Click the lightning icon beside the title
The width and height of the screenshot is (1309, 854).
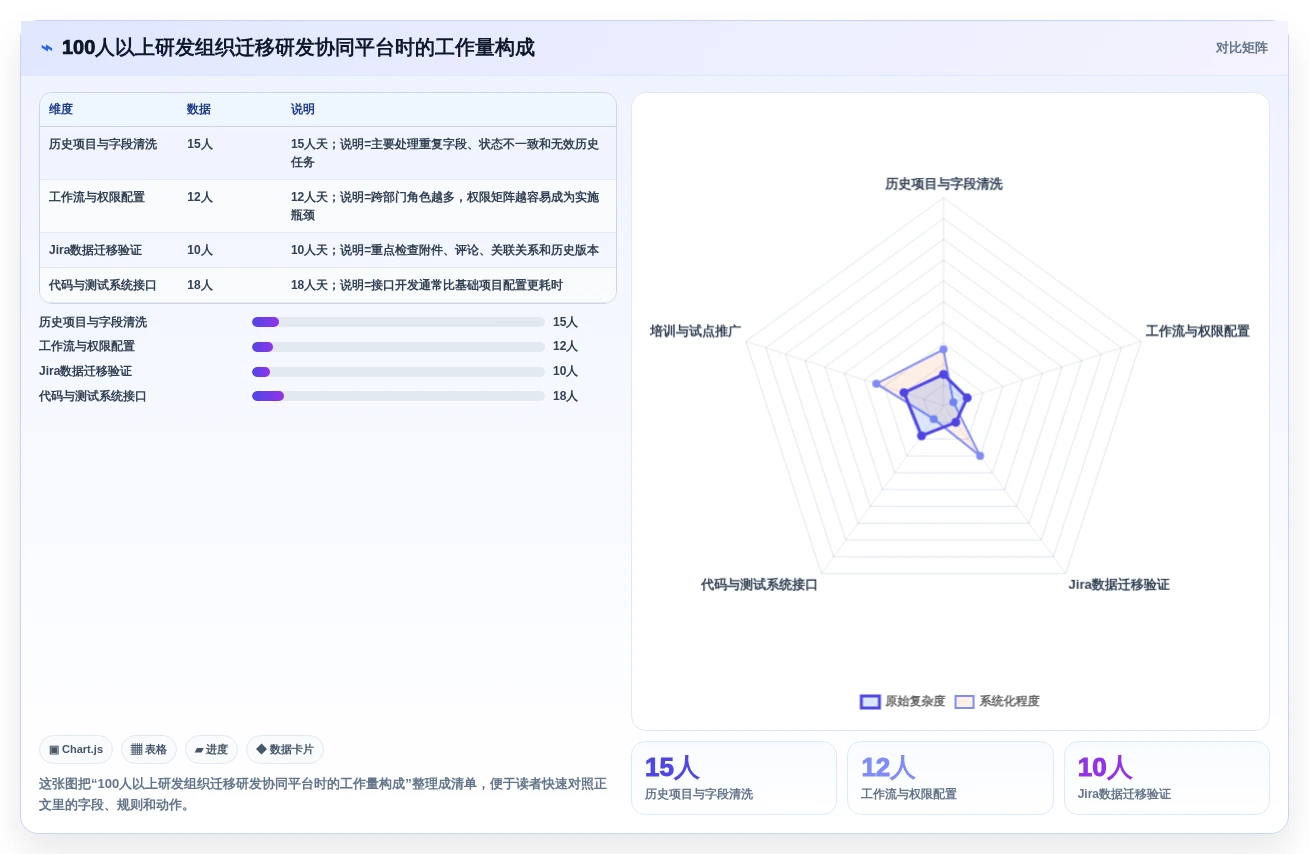(47, 48)
